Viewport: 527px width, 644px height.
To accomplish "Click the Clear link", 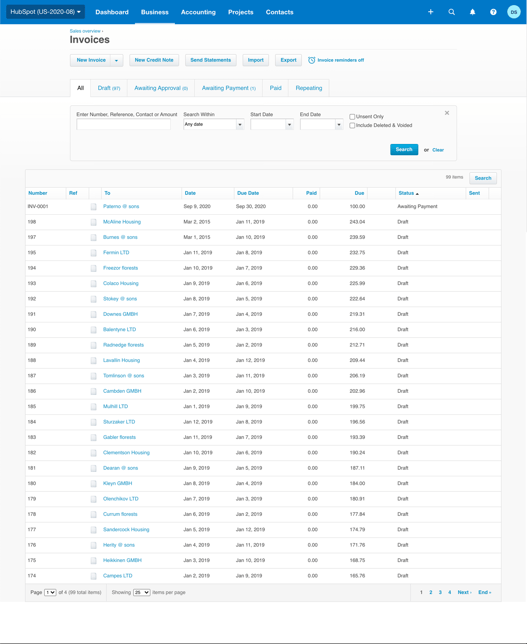I will click(438, 150).
